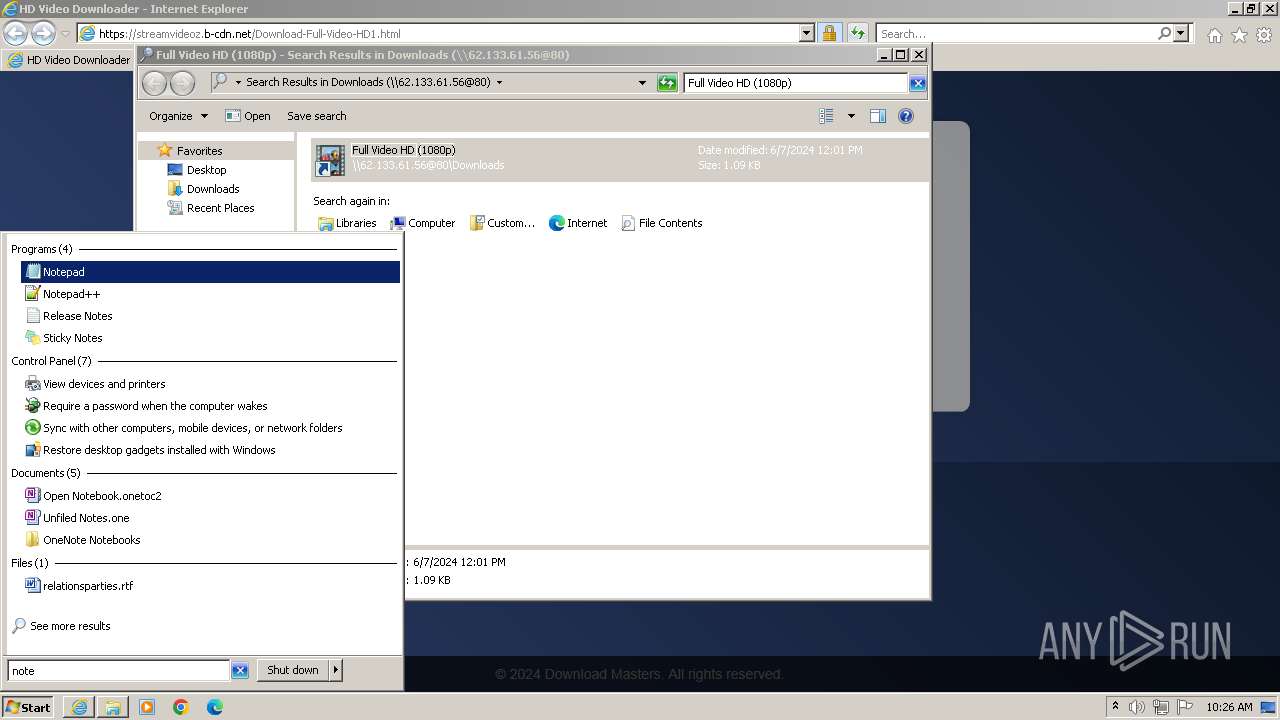The image size is (1280, 720).
Task: Show hidden system tray icons
Action: (1116, 707)
